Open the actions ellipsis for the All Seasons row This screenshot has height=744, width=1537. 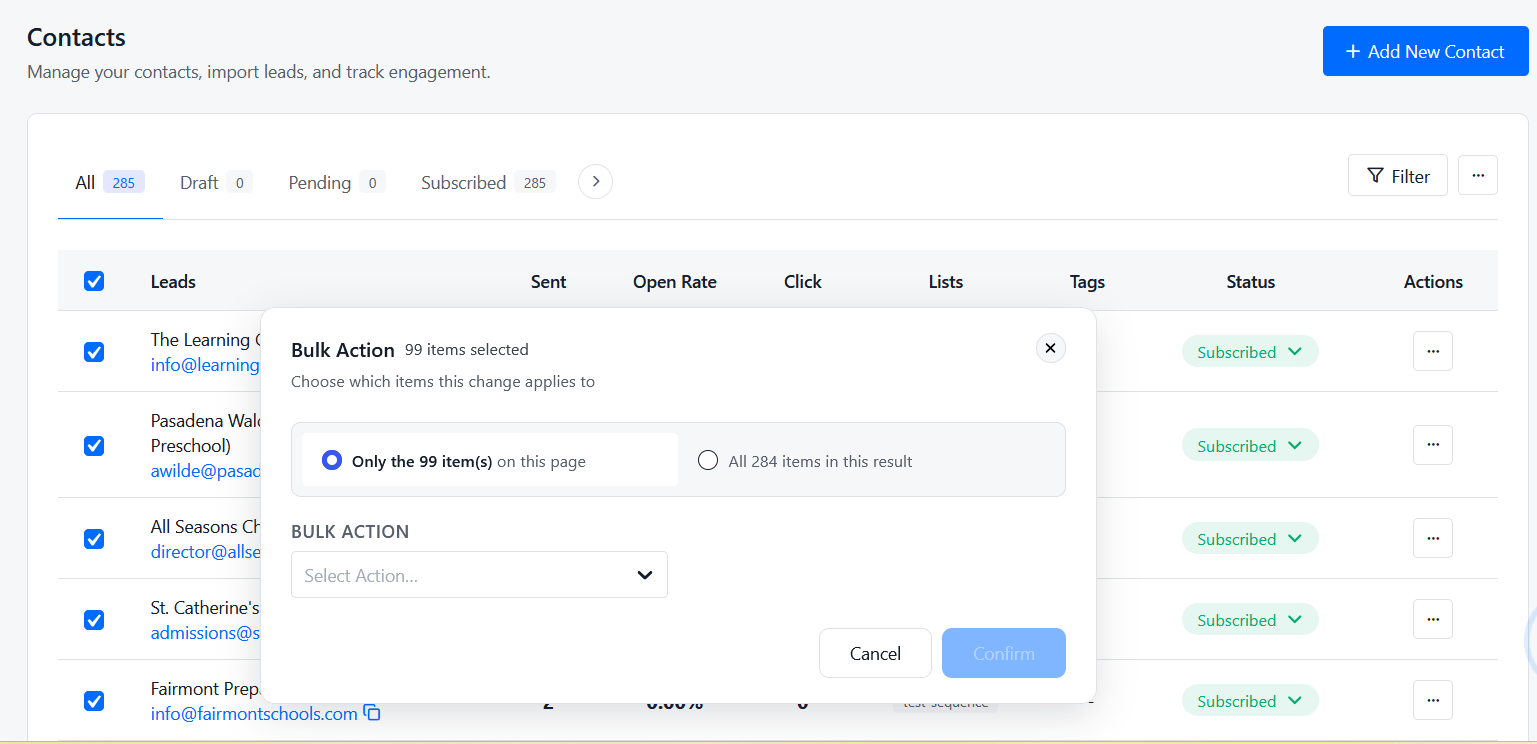pos(1433,538)
